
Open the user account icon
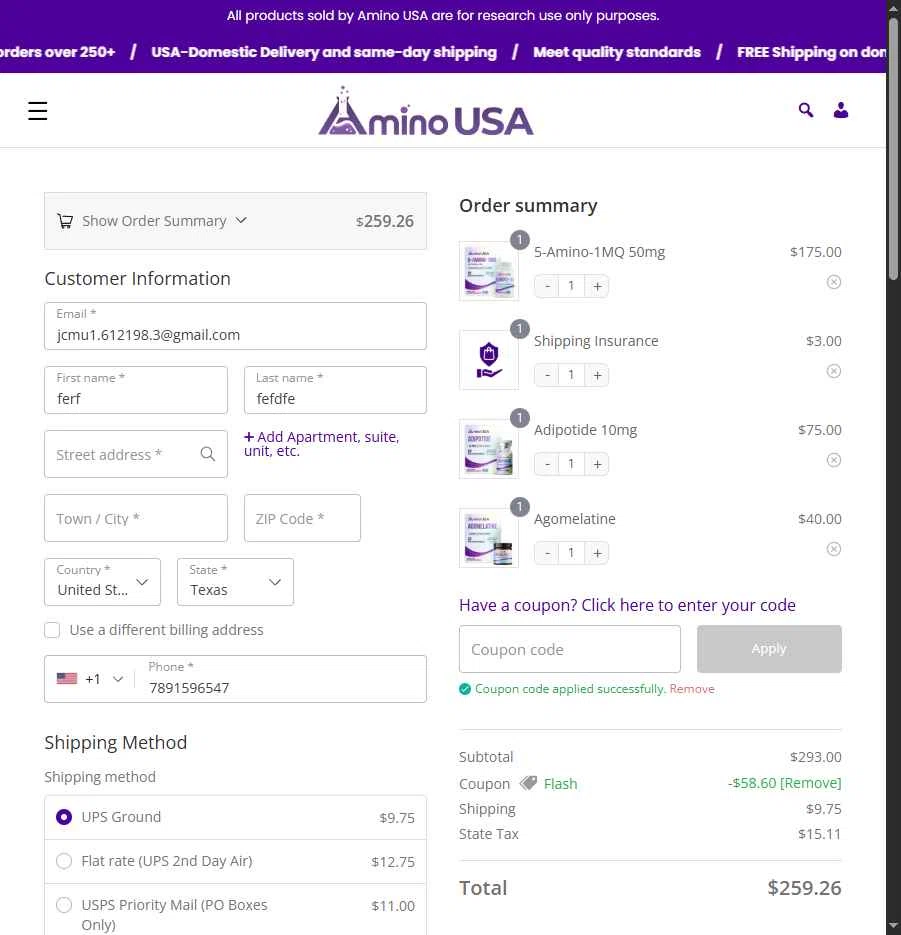click(841, 110)
